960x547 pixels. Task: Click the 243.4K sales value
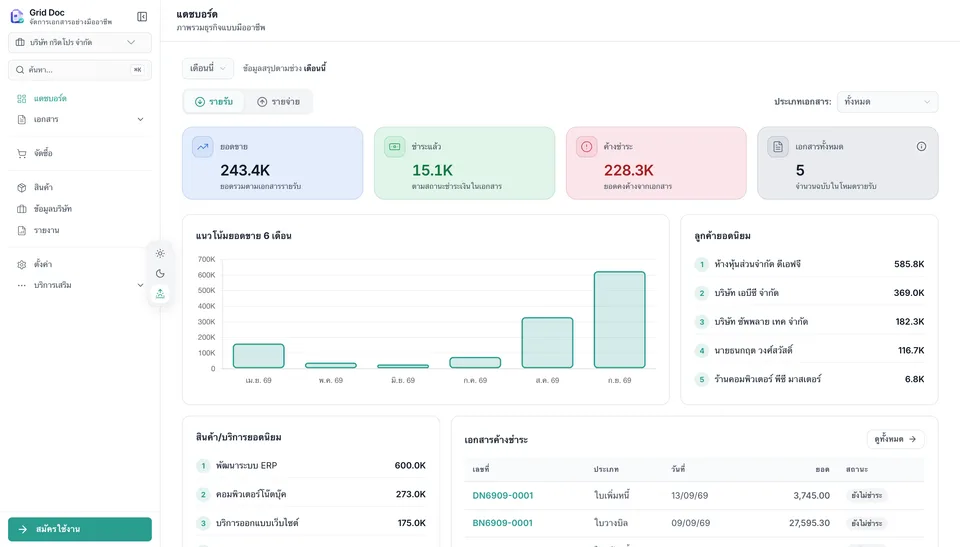[245, 170]
